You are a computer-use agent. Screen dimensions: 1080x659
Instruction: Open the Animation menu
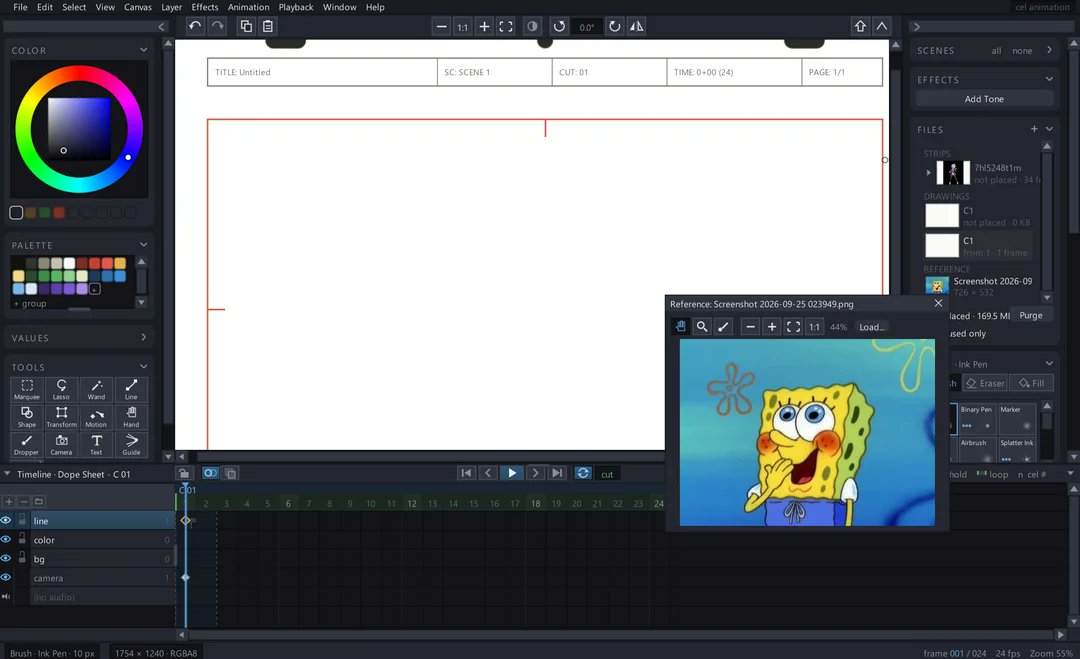[249, 7]
